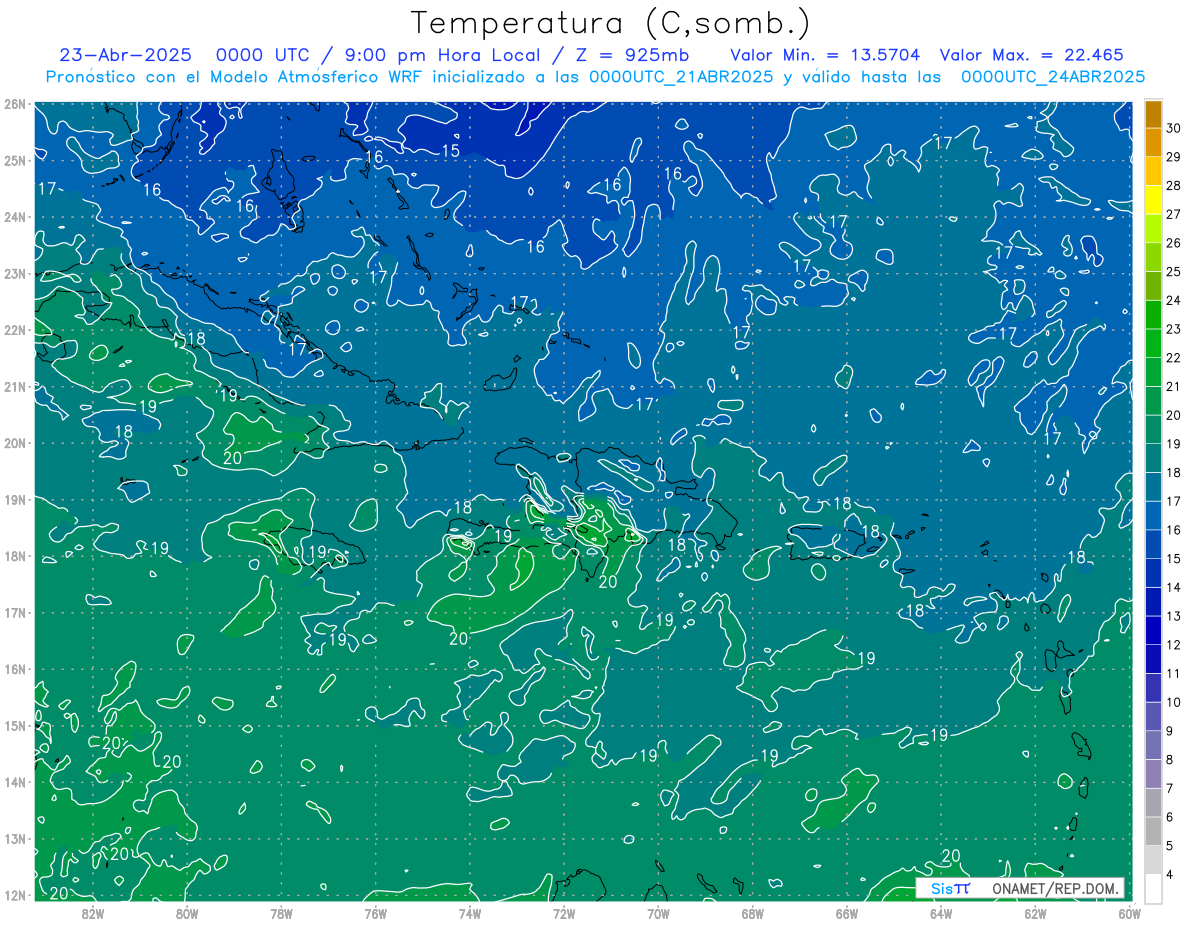Click the "0000UTC_24ABR2025" valid-until time

(1053, 77)
